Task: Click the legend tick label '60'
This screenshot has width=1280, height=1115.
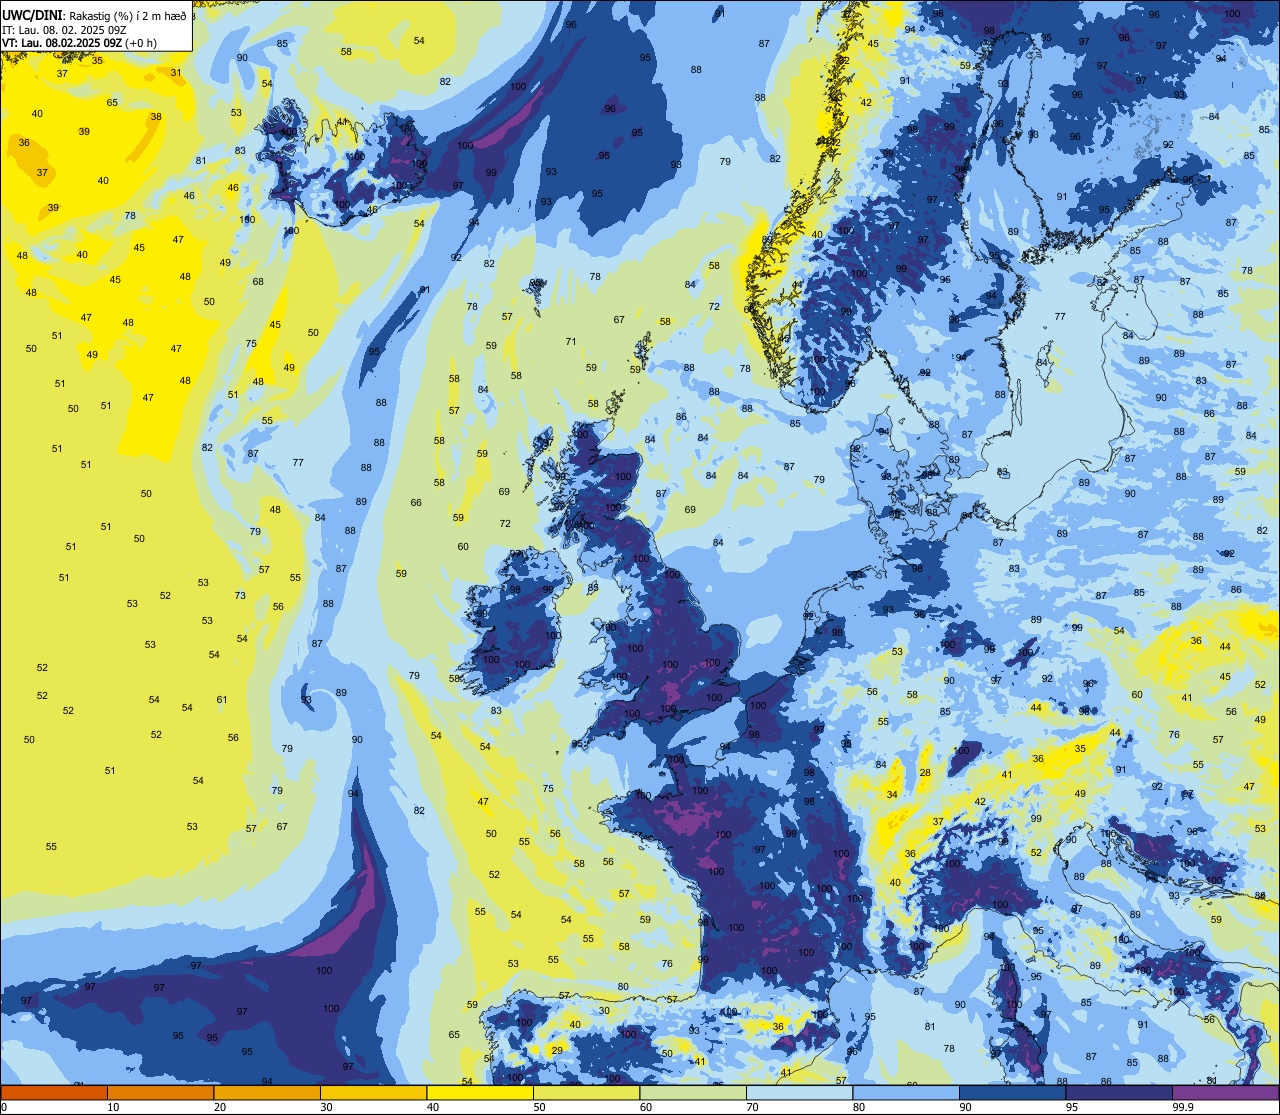Action: point(646,1106)
